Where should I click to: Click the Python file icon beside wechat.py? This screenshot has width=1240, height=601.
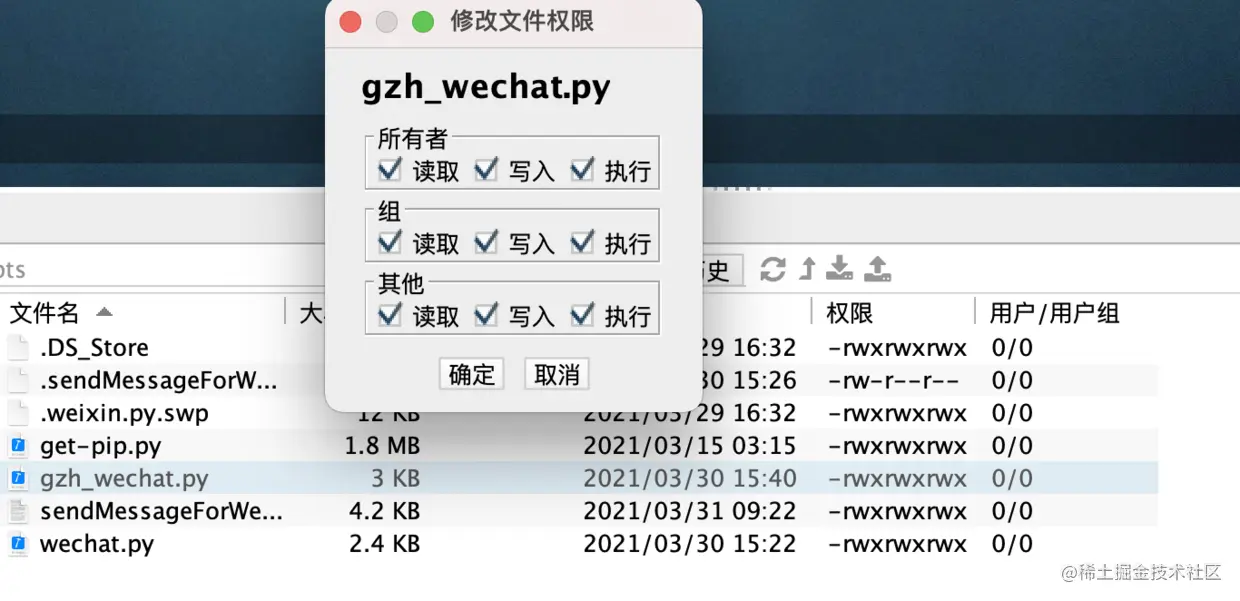(19, 544)
